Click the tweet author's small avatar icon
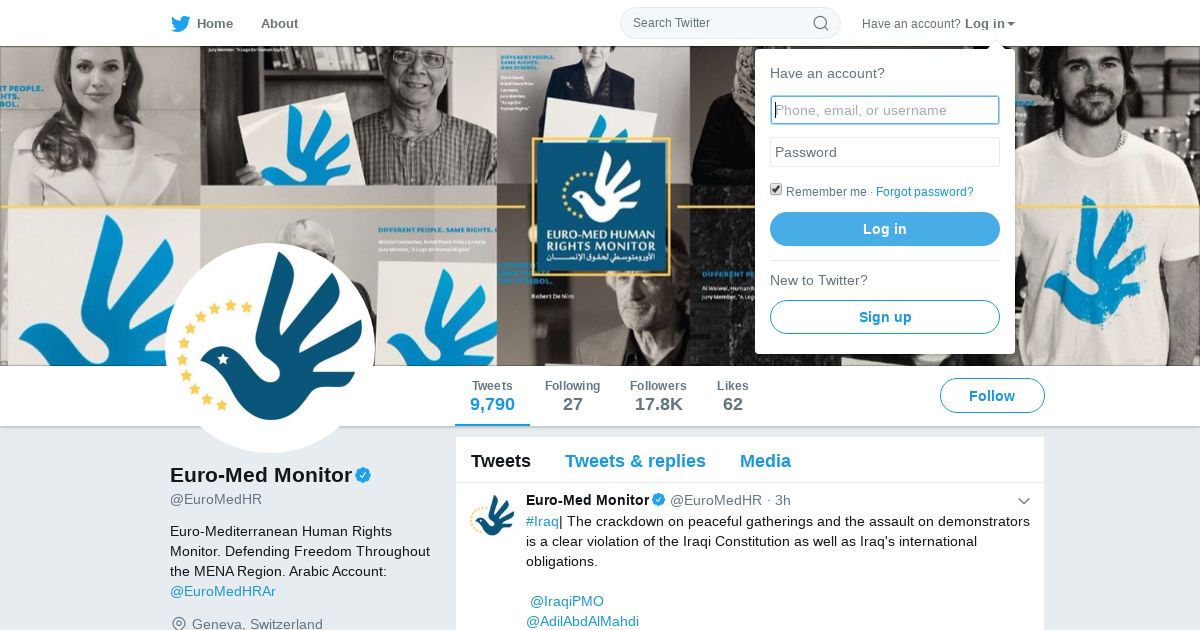1200x630 pixels. (x=492, y=515)
